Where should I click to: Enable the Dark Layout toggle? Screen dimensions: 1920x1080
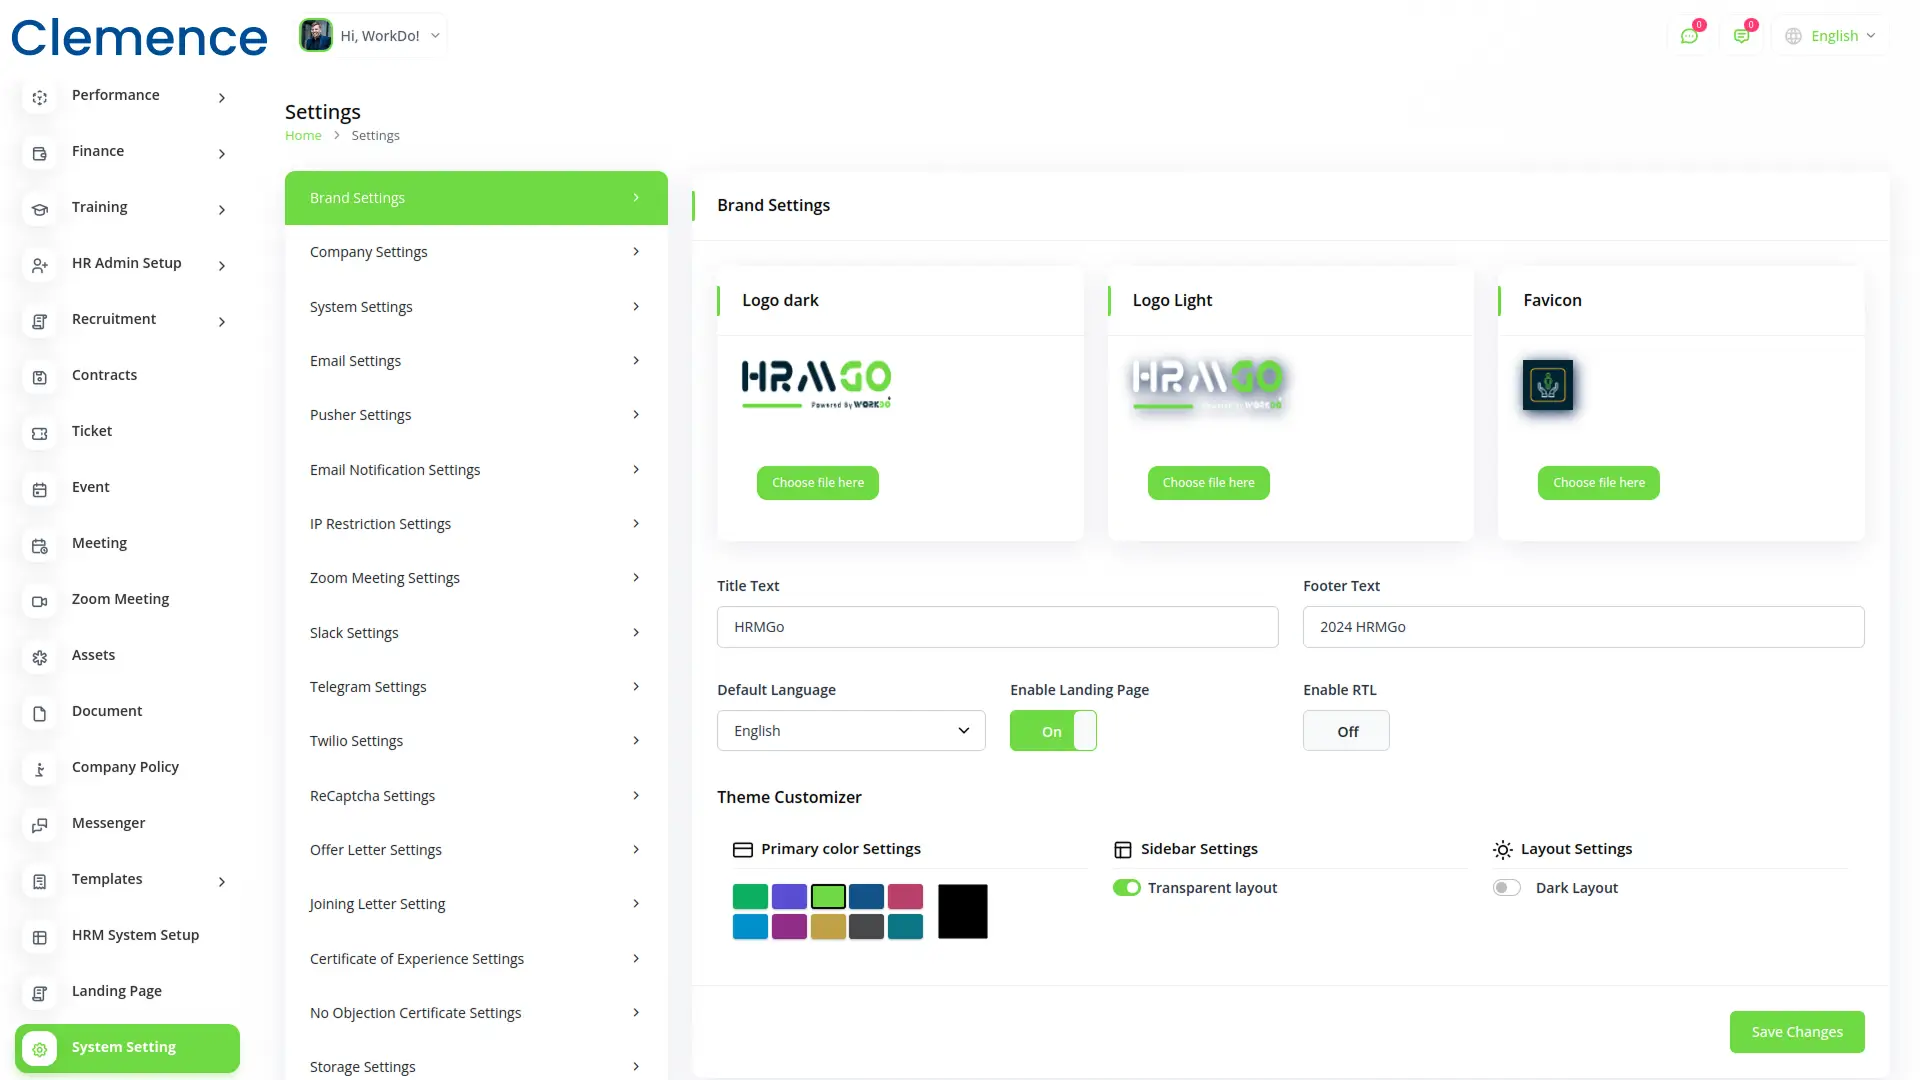pyautogui.click(x=1506, y=888)
